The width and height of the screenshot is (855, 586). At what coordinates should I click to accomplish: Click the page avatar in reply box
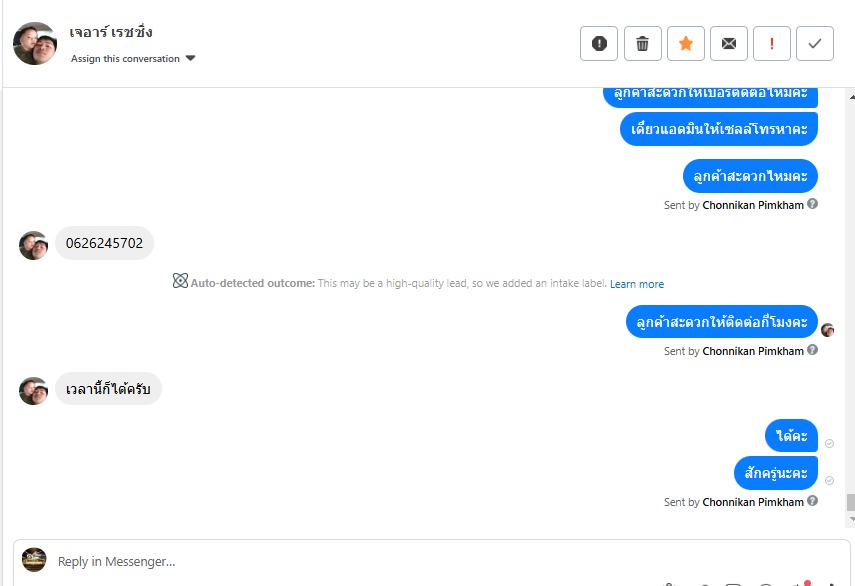[x=34, y=560]
